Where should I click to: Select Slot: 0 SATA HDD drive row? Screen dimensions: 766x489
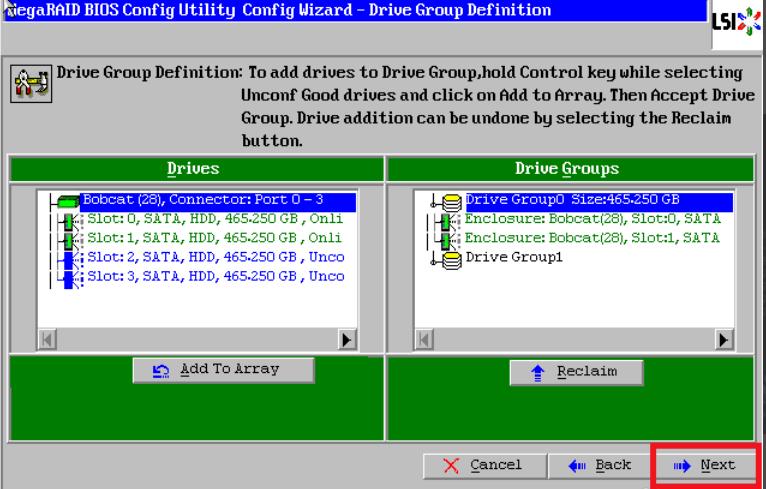coord(215,218)
